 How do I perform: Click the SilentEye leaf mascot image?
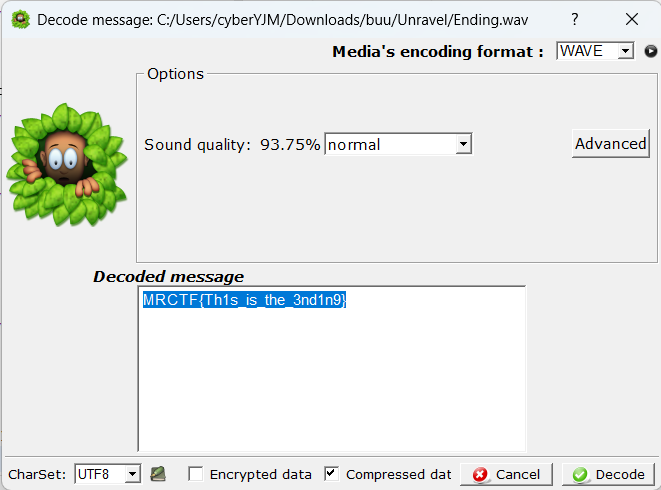click(67, 164)
